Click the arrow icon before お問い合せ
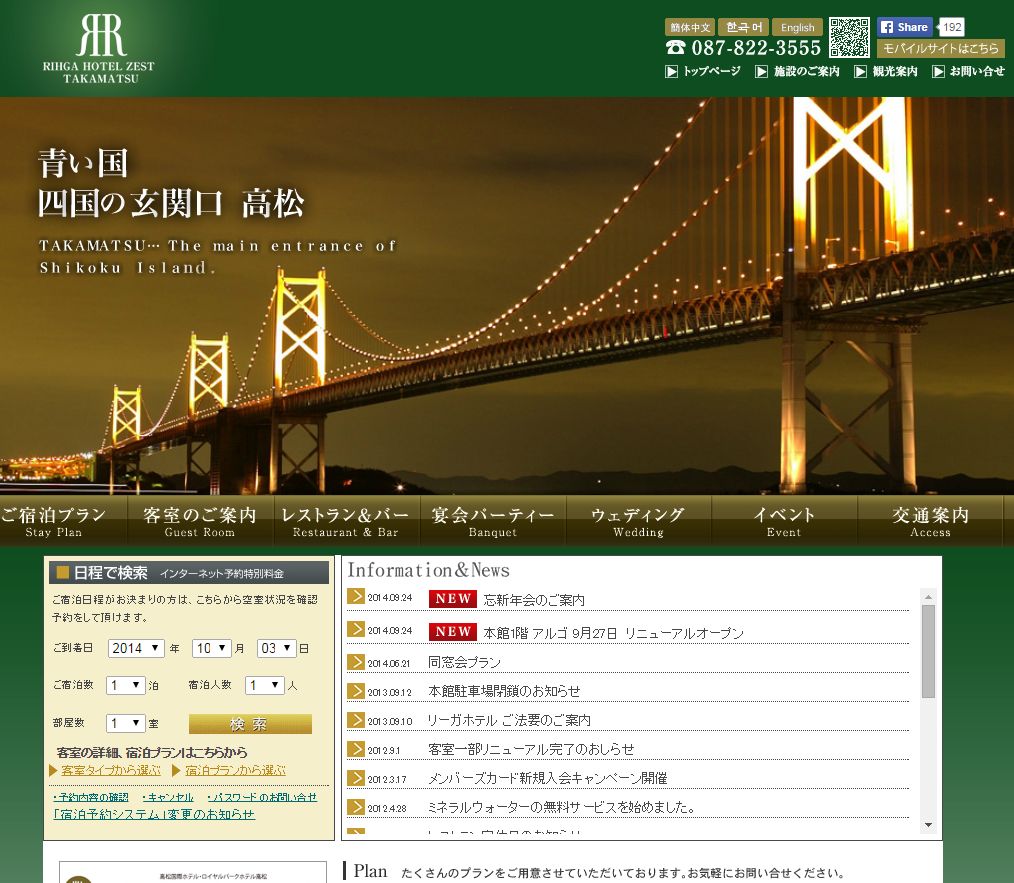This screenshot has height=883, width=1014. tap(938, 71)
